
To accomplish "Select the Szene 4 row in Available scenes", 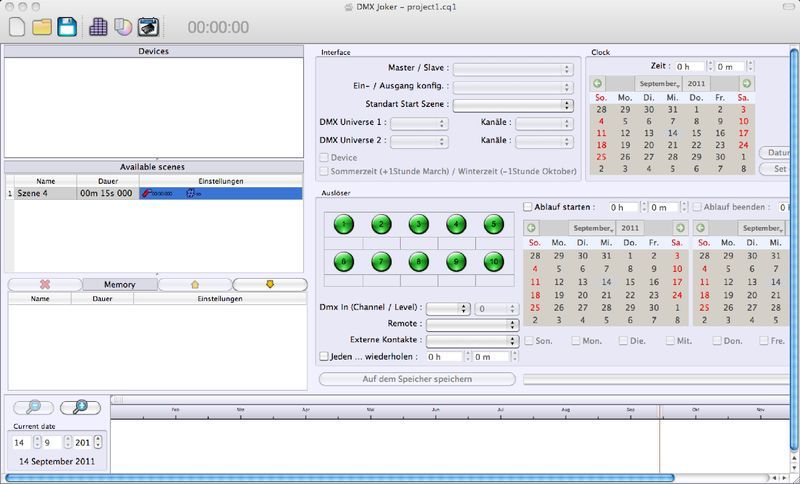I will pyautogui.click(x=154, y=193).
